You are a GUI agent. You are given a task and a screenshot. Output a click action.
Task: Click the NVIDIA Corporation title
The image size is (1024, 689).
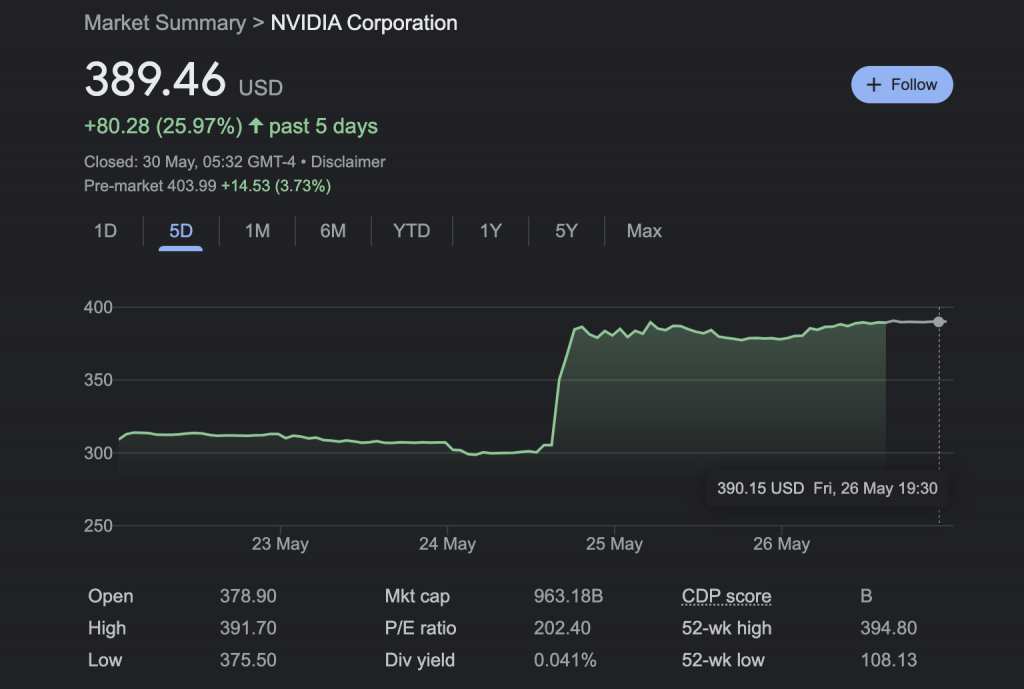click(x=364, y=23)
